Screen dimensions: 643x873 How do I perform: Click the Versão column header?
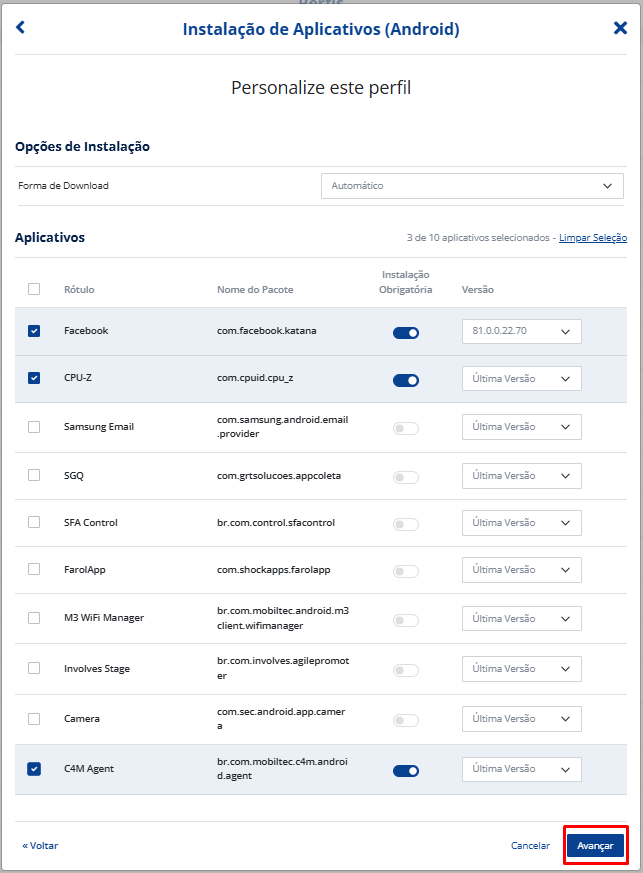coord(478,290)
